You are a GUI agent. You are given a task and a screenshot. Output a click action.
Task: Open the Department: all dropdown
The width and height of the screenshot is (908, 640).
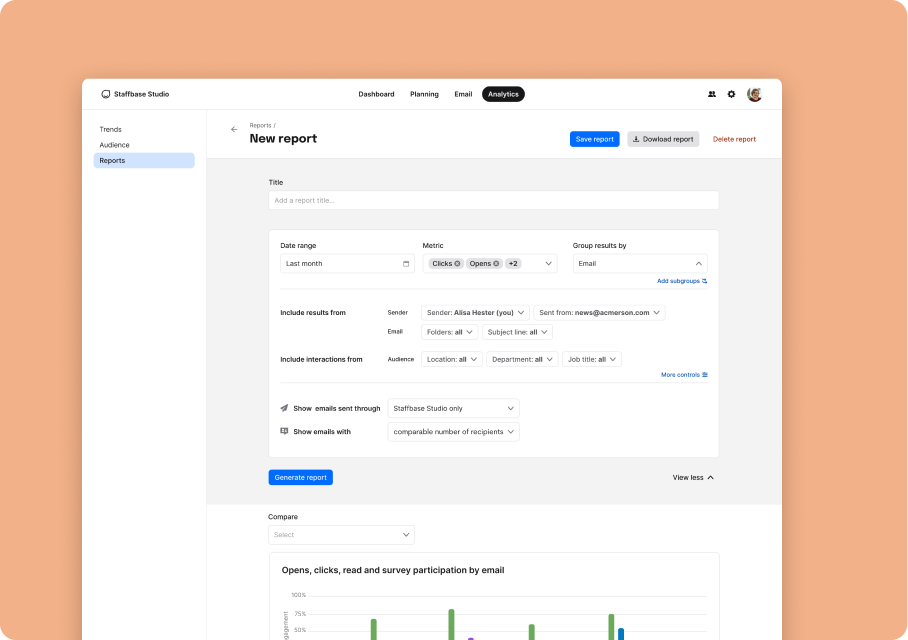(x=522, y=359)
